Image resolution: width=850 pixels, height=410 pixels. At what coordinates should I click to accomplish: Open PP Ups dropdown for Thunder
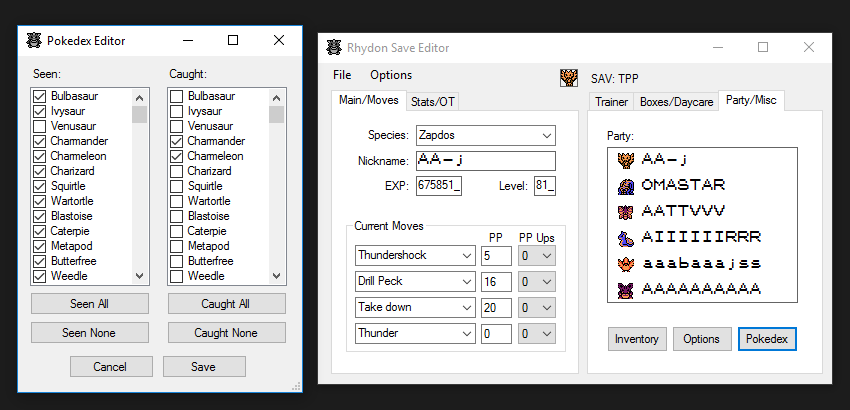point(537,334)
